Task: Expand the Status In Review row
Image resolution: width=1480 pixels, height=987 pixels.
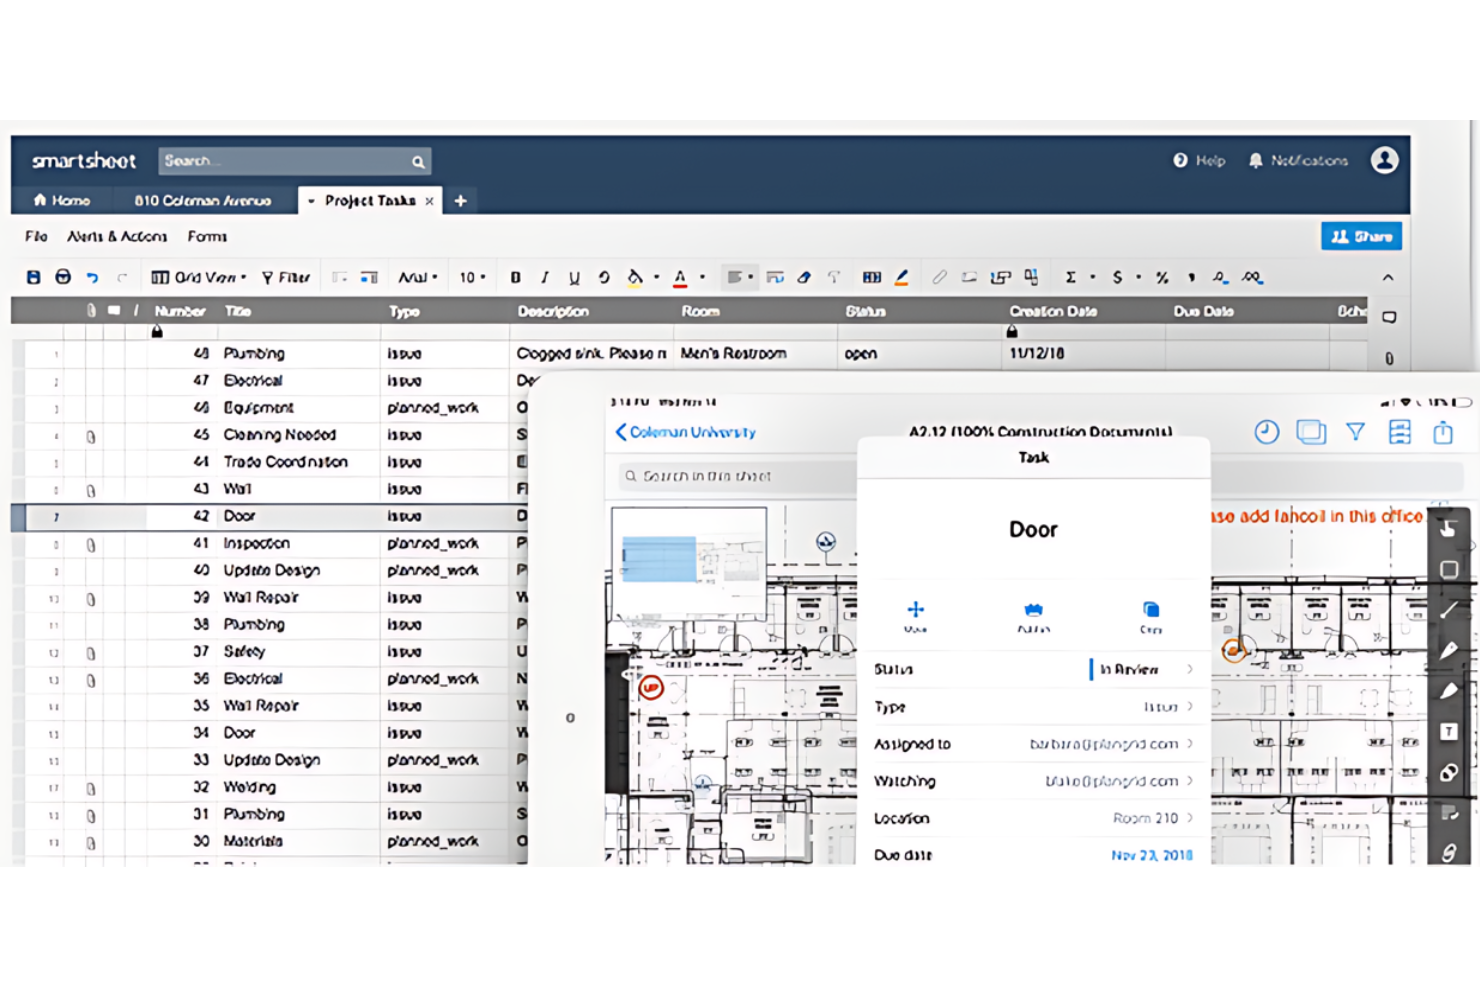Action: click(1034, 669)
